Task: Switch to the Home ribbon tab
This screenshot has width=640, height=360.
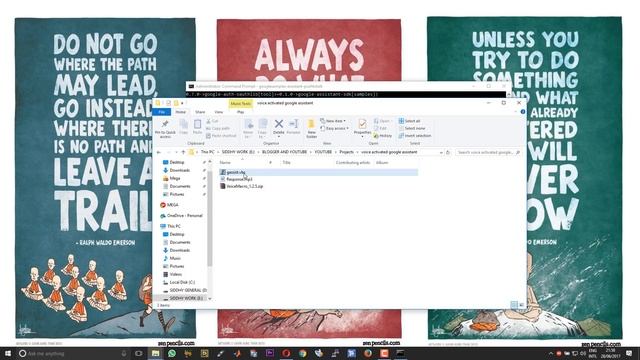Action: [180, 112]
